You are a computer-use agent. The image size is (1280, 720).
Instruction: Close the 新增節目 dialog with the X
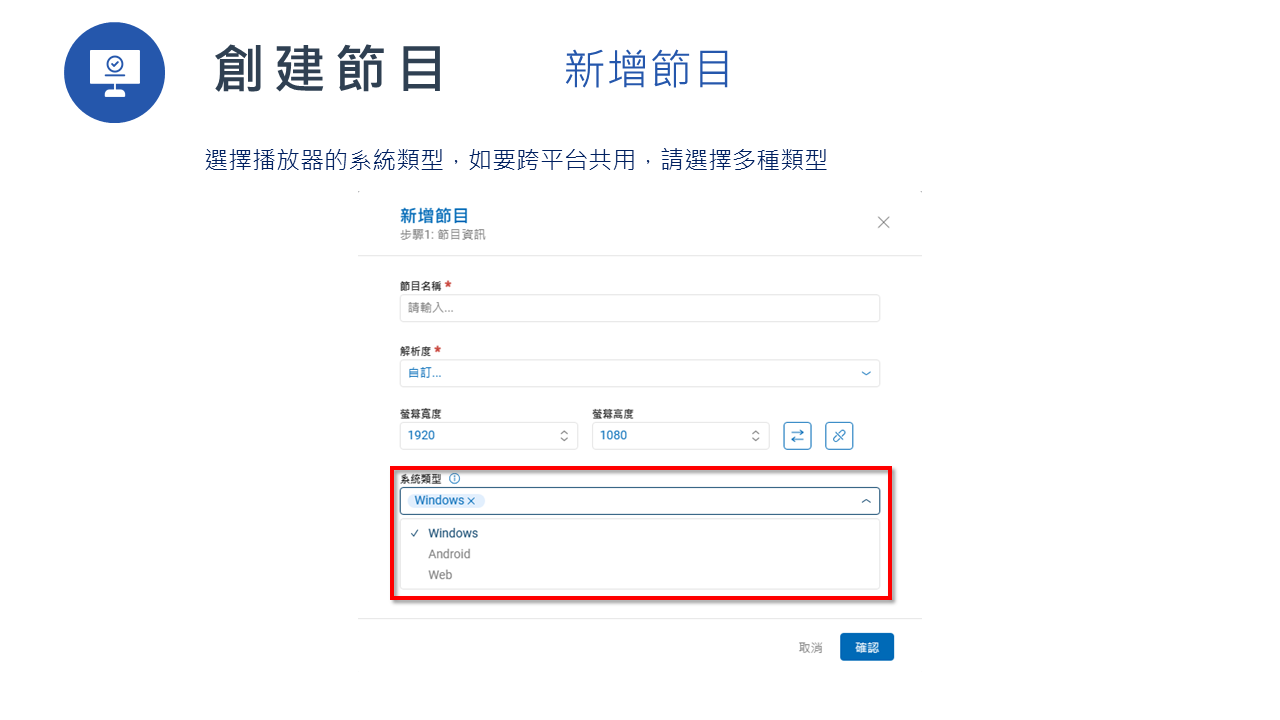click(x=884, y=222)
